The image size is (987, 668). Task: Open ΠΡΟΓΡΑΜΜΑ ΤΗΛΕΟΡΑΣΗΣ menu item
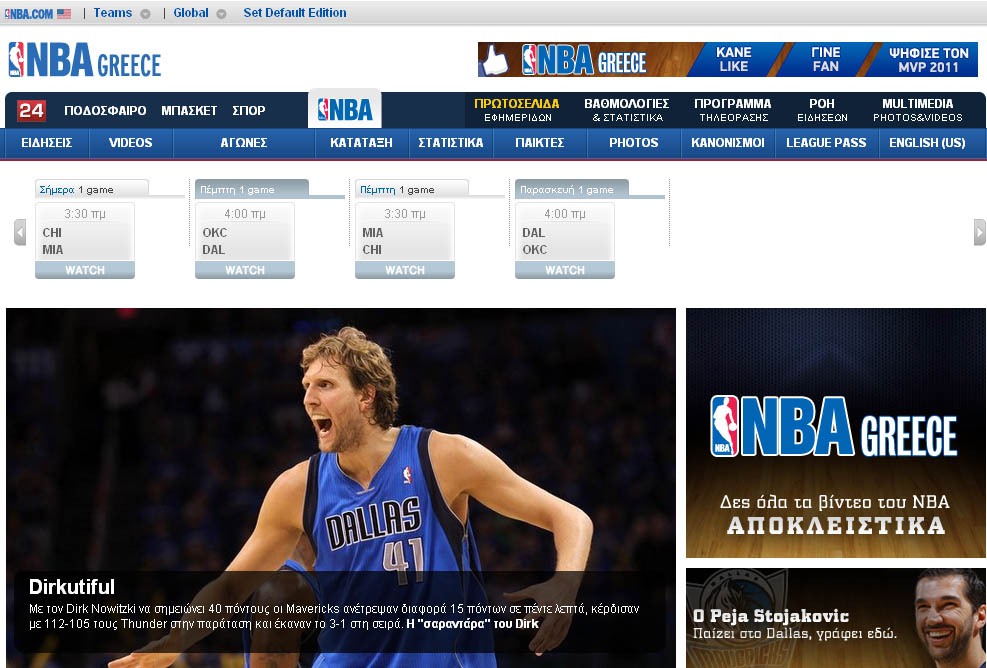tap(733, 110)
